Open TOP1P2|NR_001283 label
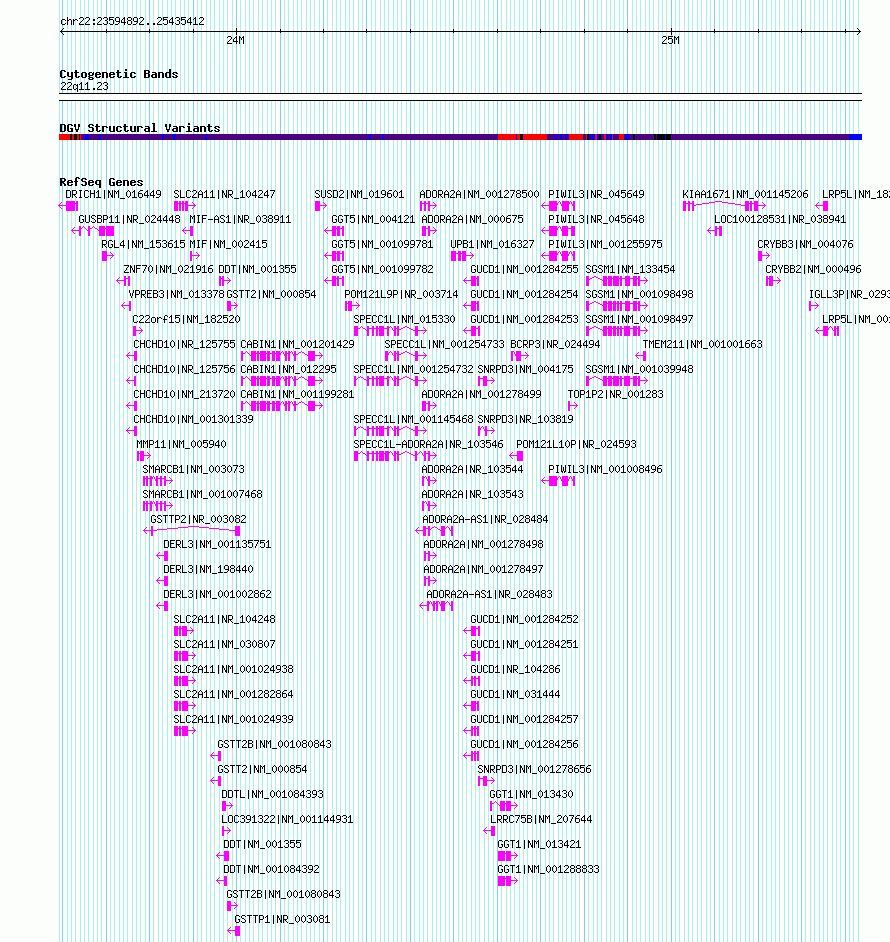 (x=615, y=395)
